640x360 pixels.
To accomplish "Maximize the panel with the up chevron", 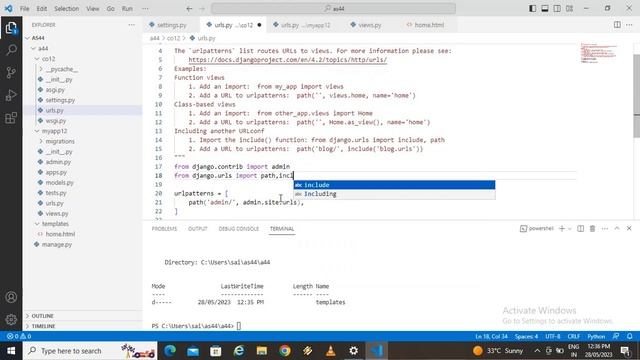I will [x=617, y=229].
